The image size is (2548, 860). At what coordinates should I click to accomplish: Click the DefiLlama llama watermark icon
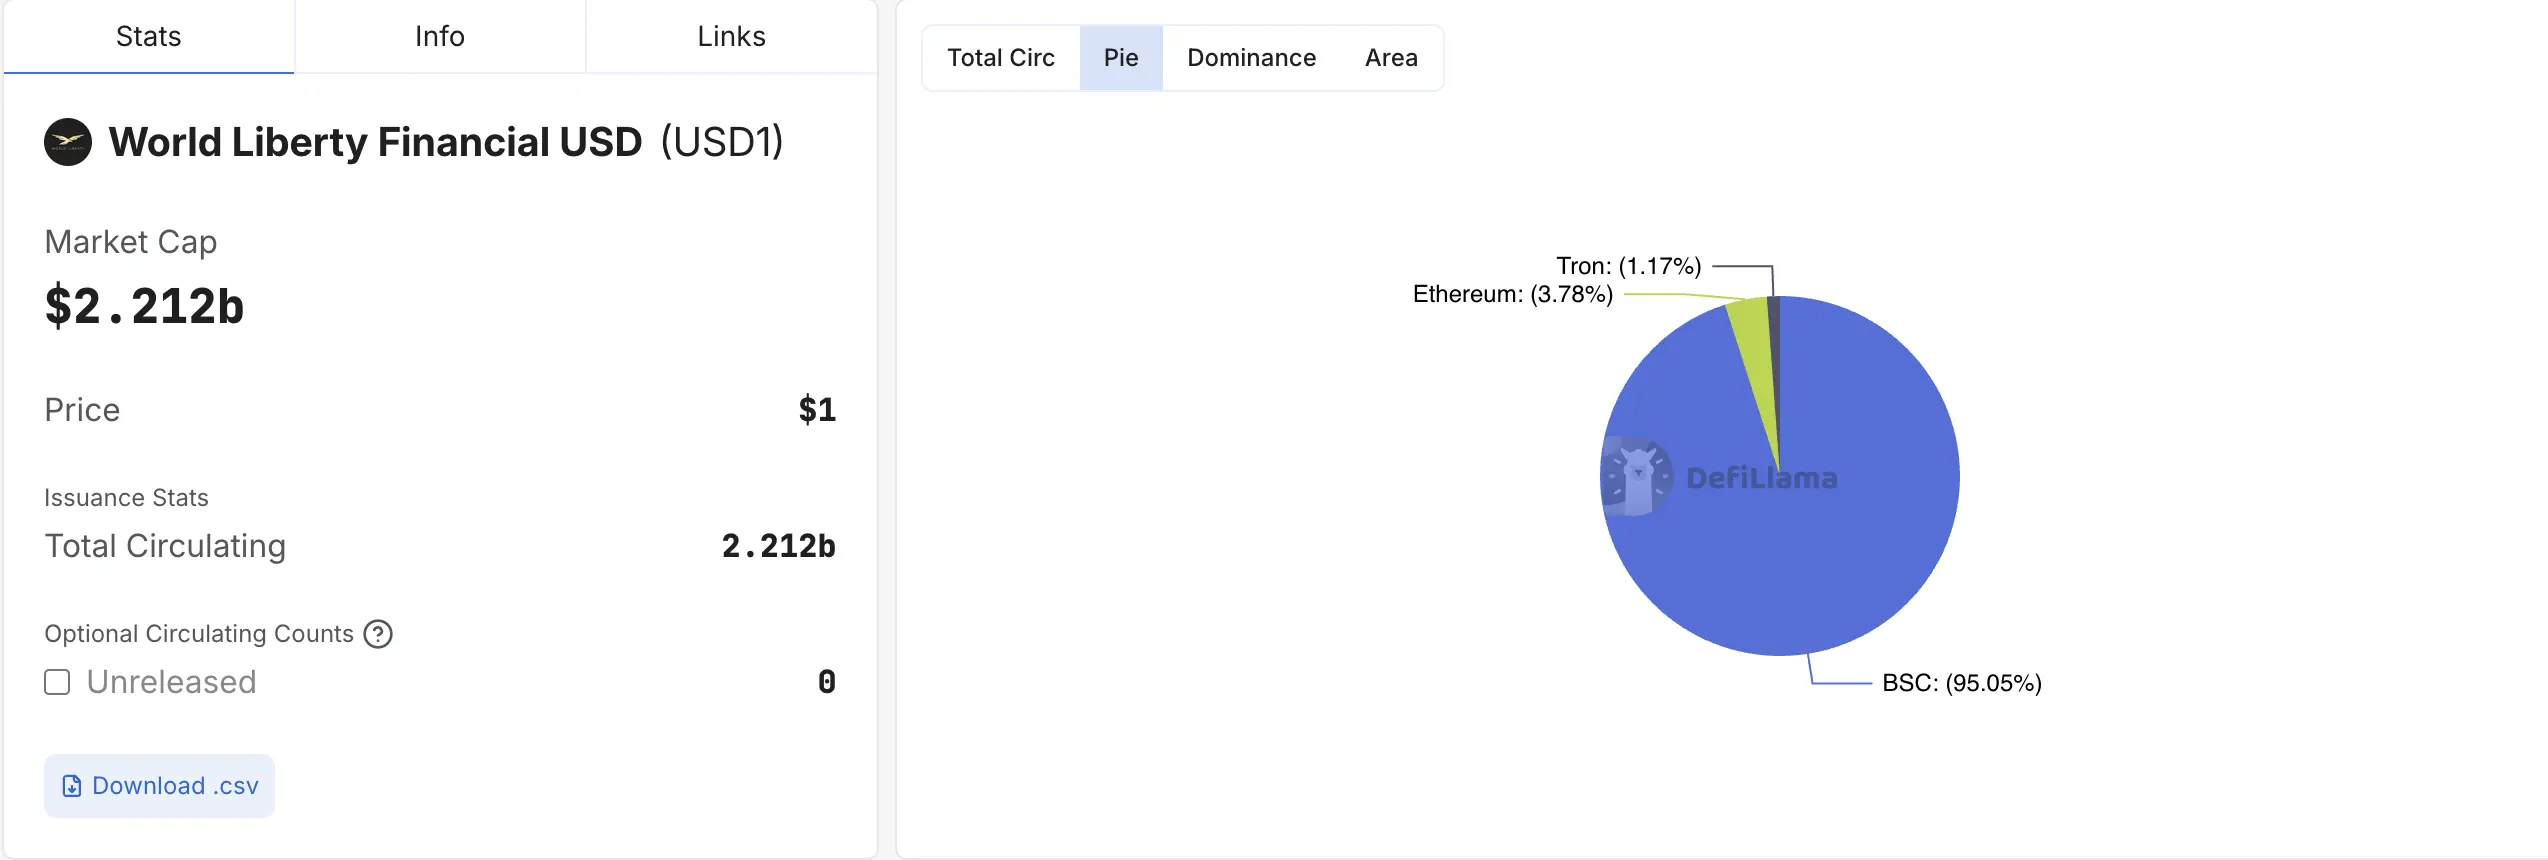point(1636,477)
